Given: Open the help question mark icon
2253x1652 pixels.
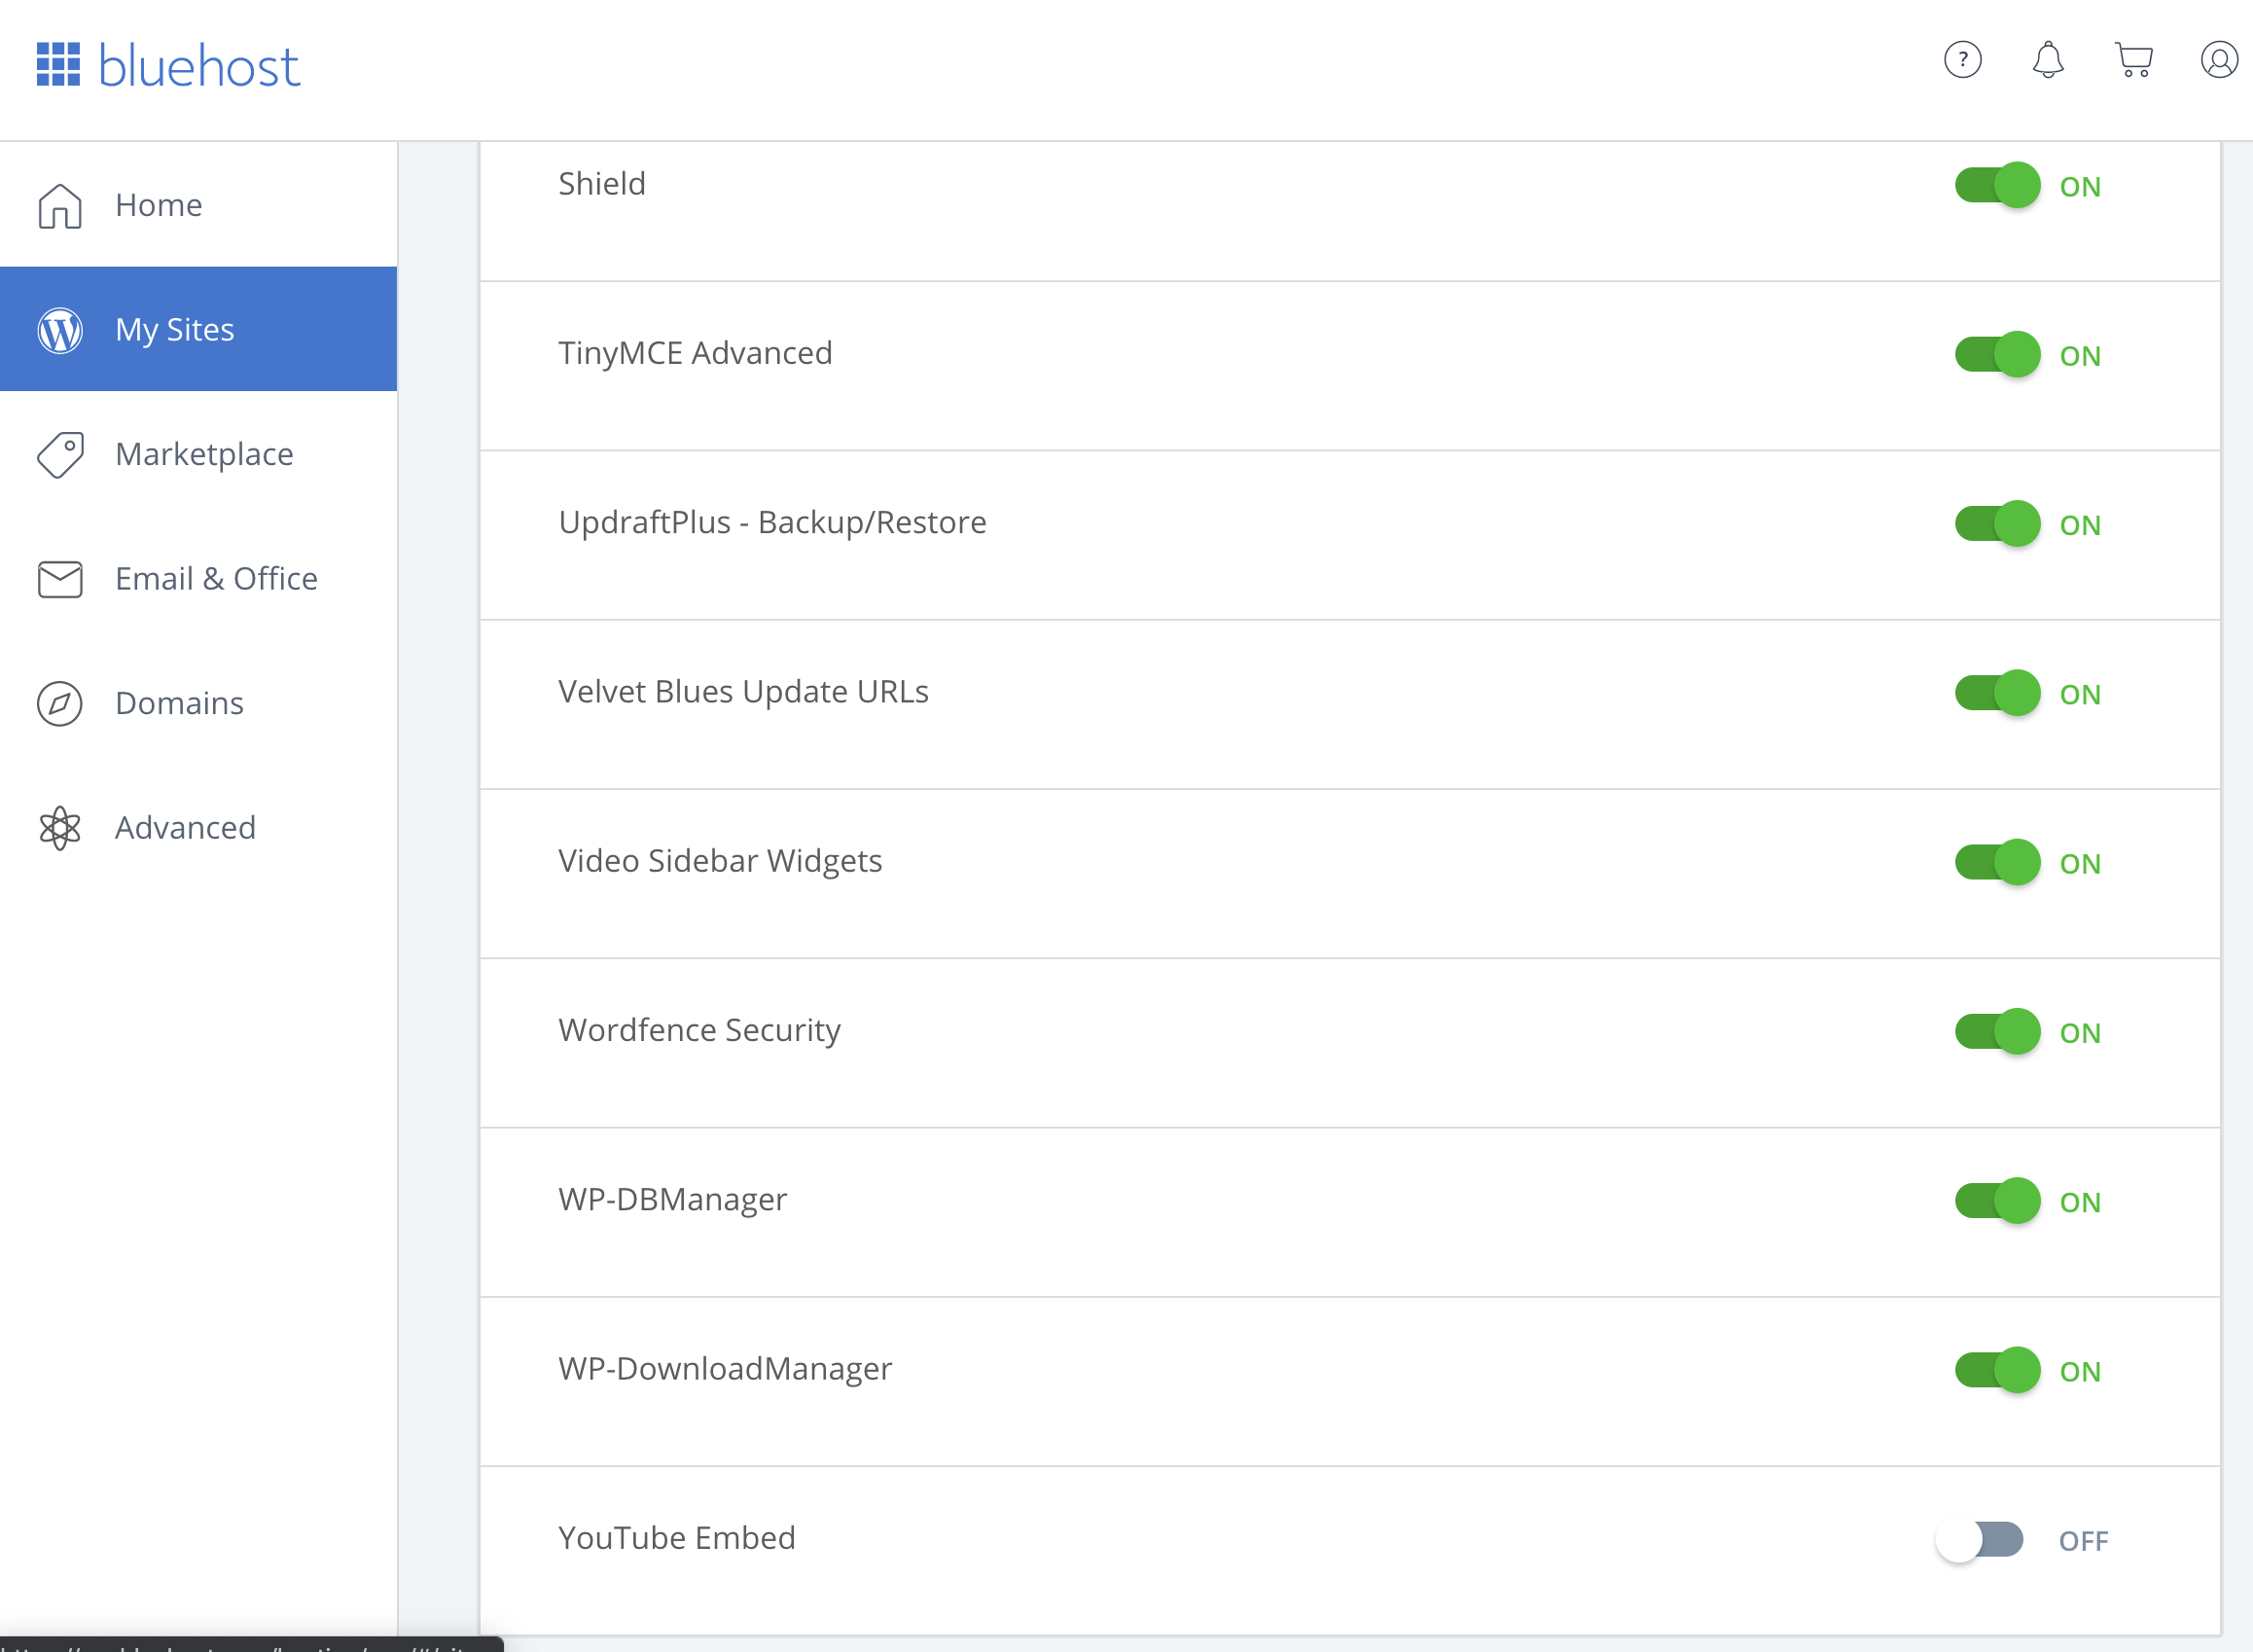Looking at the screenshot, I should tap(1962, 60).
